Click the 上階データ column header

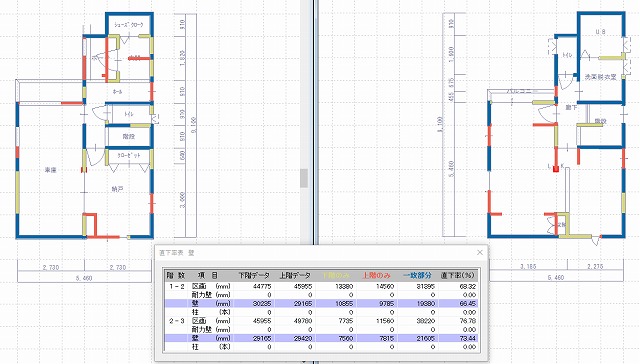tap(295, 275)
